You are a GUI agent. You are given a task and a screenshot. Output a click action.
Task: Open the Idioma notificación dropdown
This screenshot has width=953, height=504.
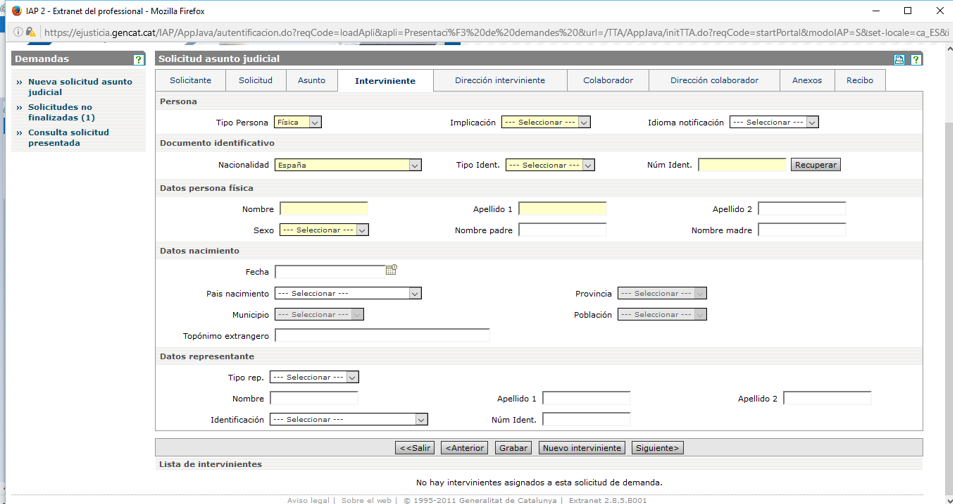tap(774, 122)
